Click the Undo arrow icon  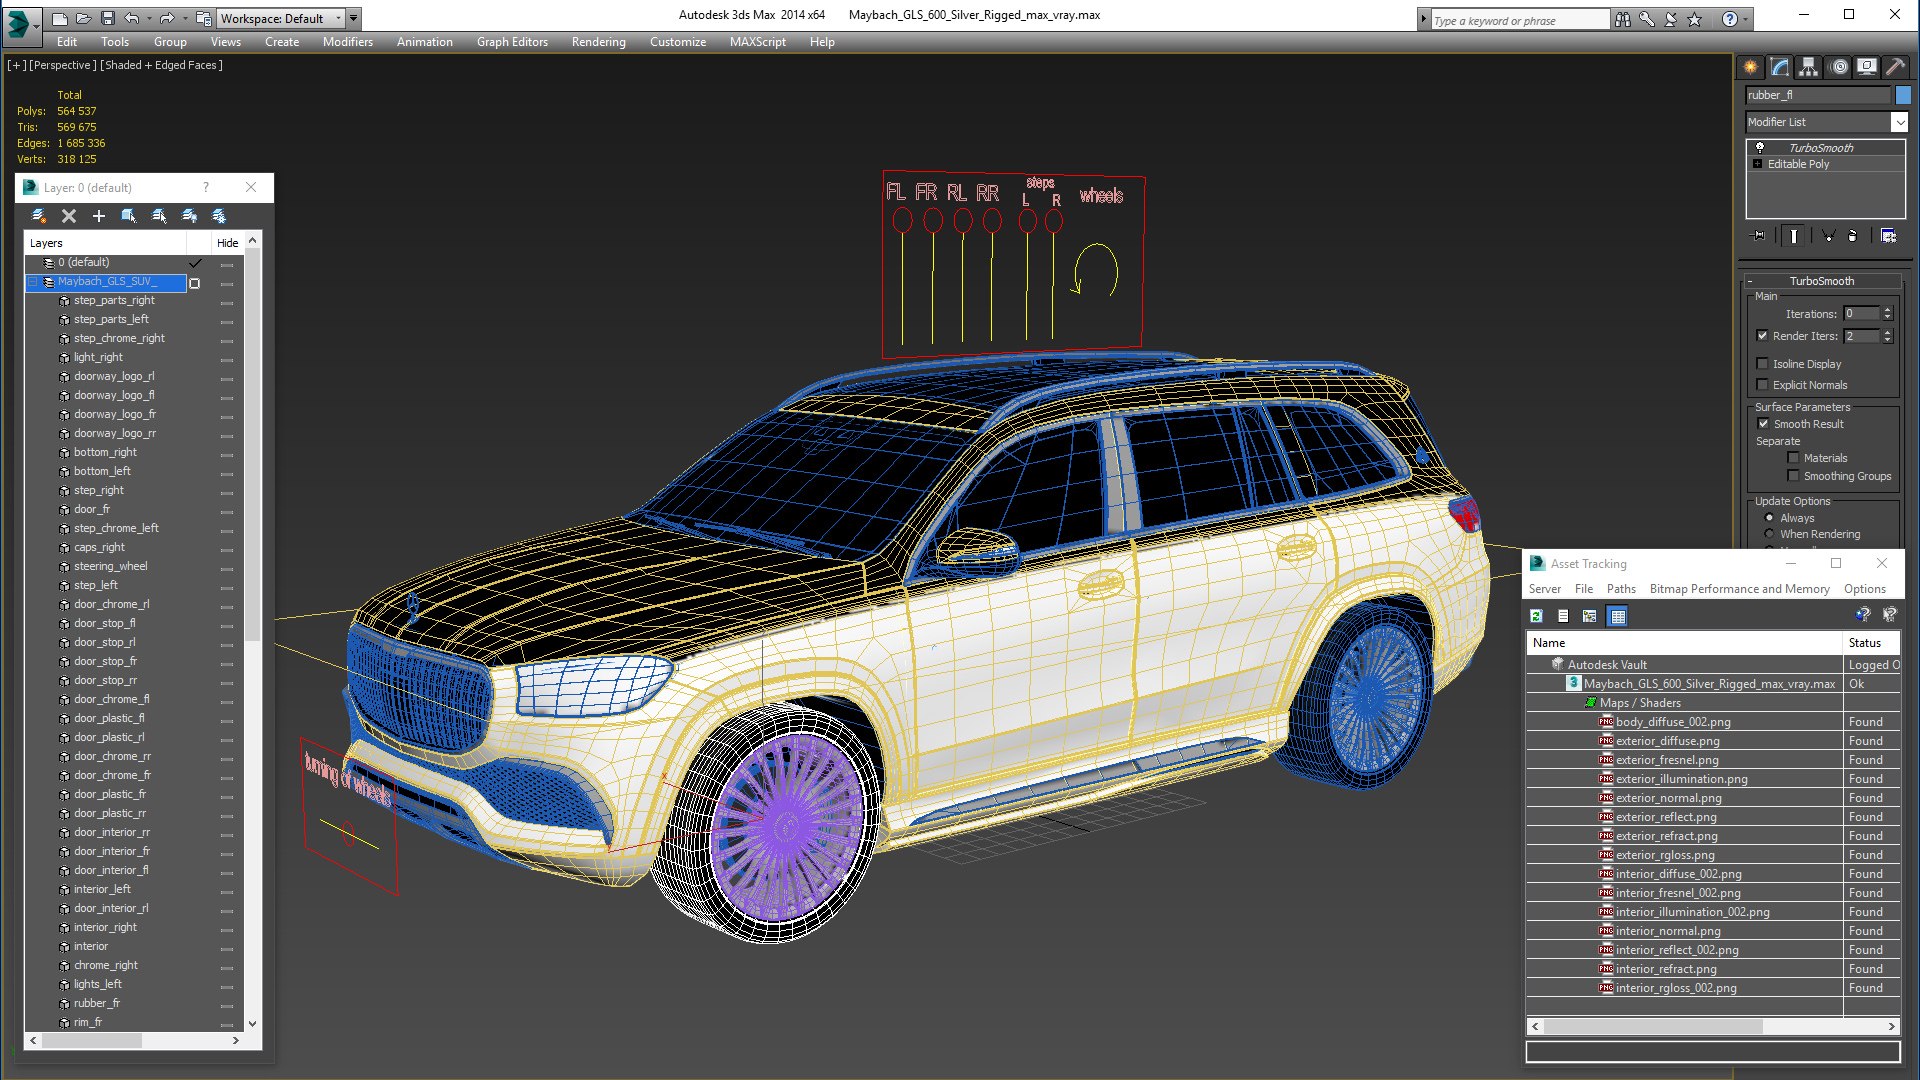coord(132,18)
